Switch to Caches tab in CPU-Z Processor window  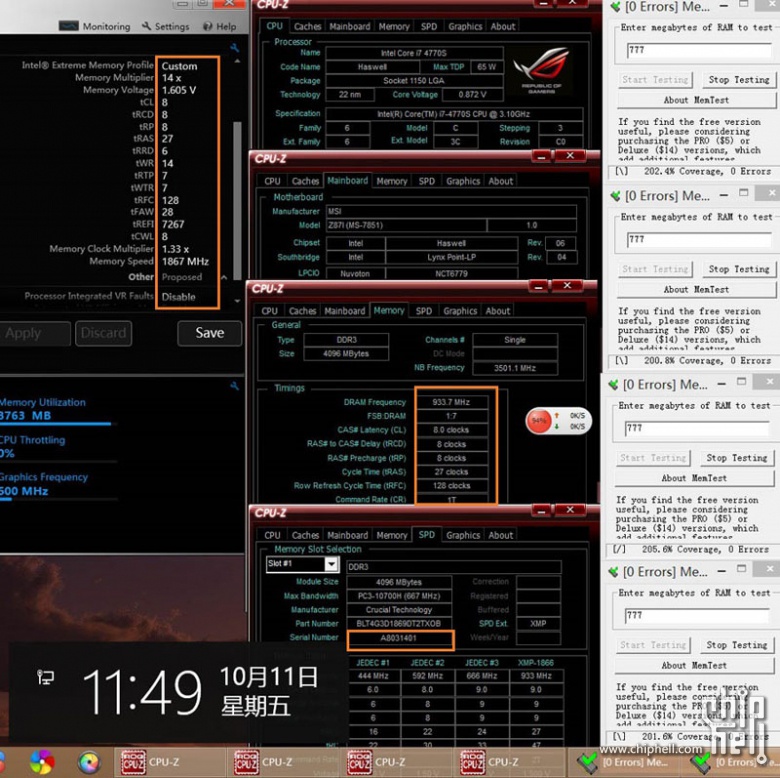tap(307, 26)
